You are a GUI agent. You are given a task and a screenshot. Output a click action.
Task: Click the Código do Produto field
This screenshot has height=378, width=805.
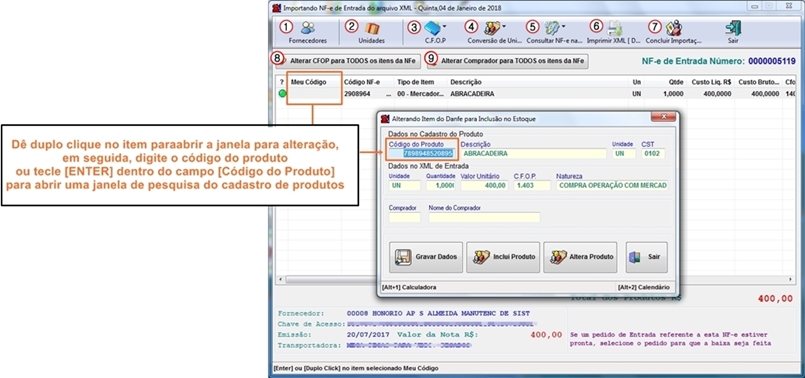[x=421, y=153]
